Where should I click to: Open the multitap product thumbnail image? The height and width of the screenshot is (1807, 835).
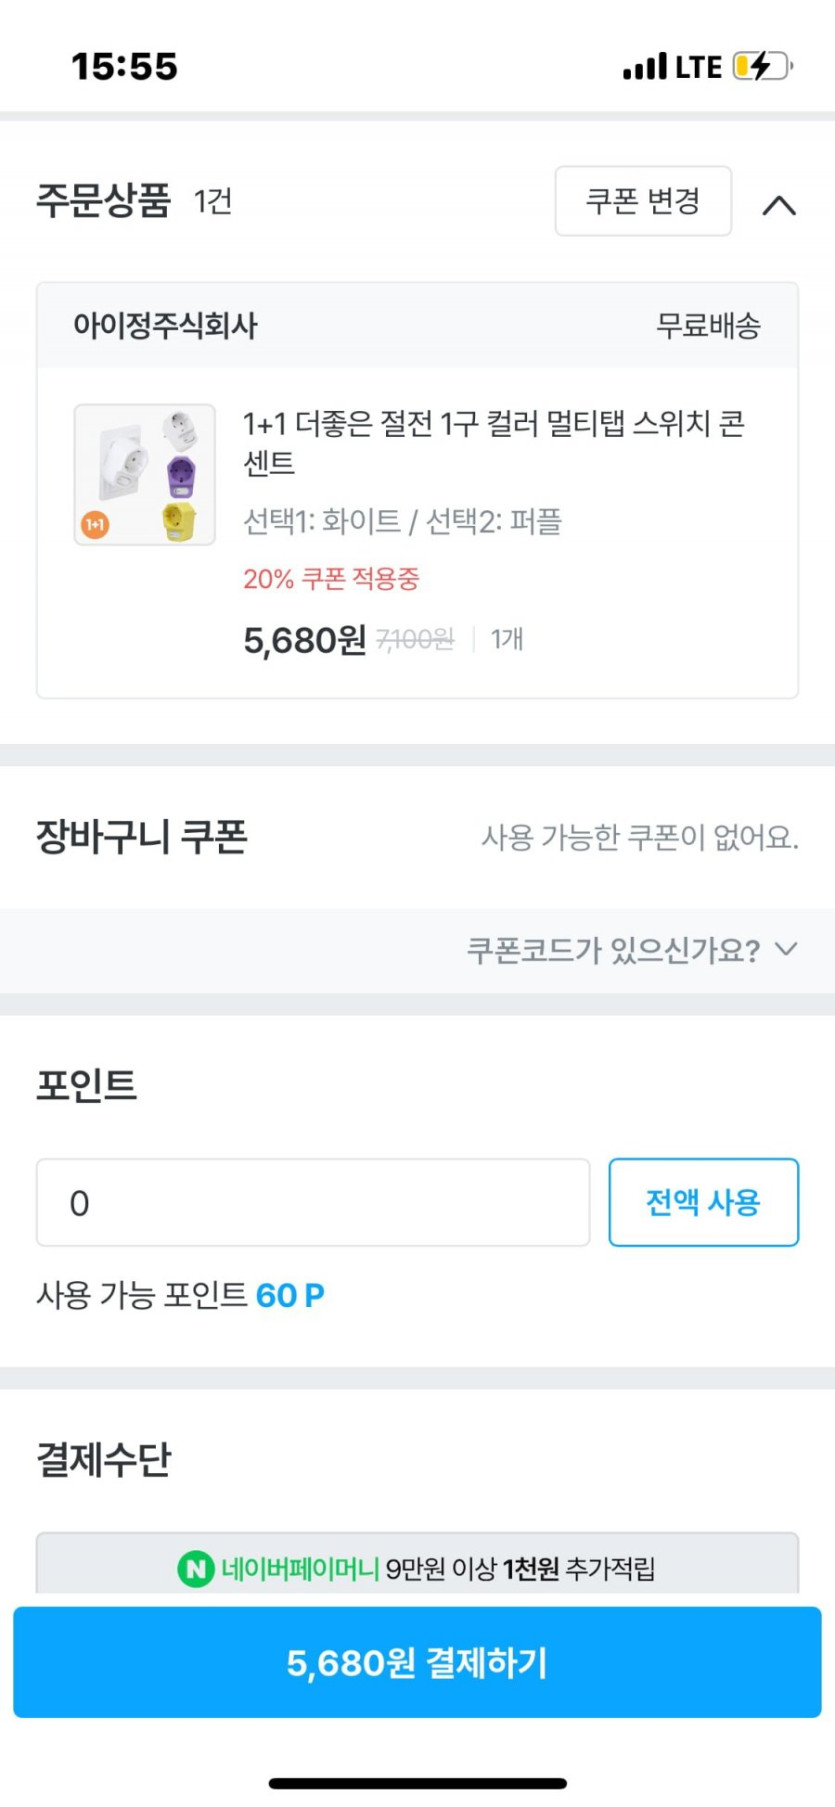[145, 474]
